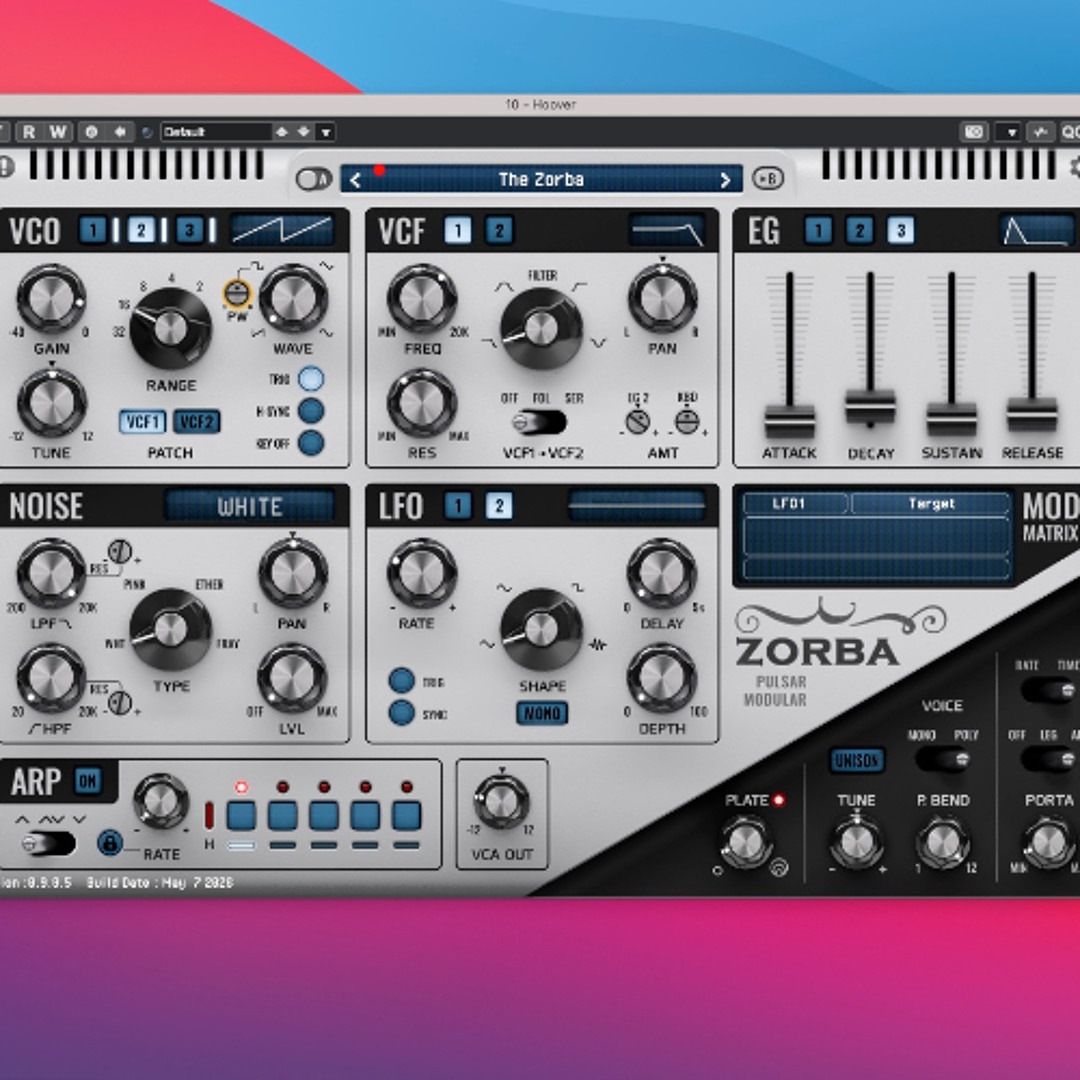
Task: Open the host preset dropdown arrow next to Default
Action: 326,132
